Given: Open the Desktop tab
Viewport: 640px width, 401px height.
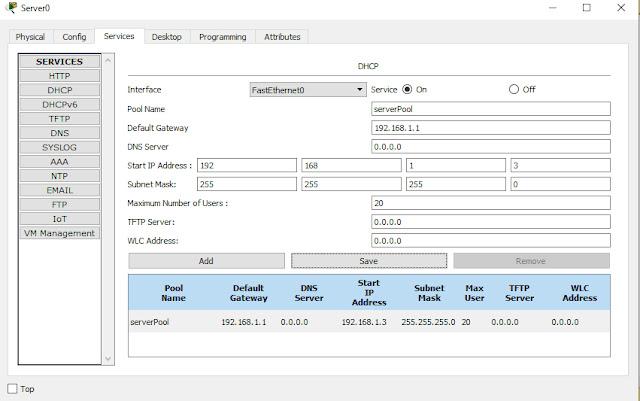Looking at the screenshot, I should click(167, 37).
